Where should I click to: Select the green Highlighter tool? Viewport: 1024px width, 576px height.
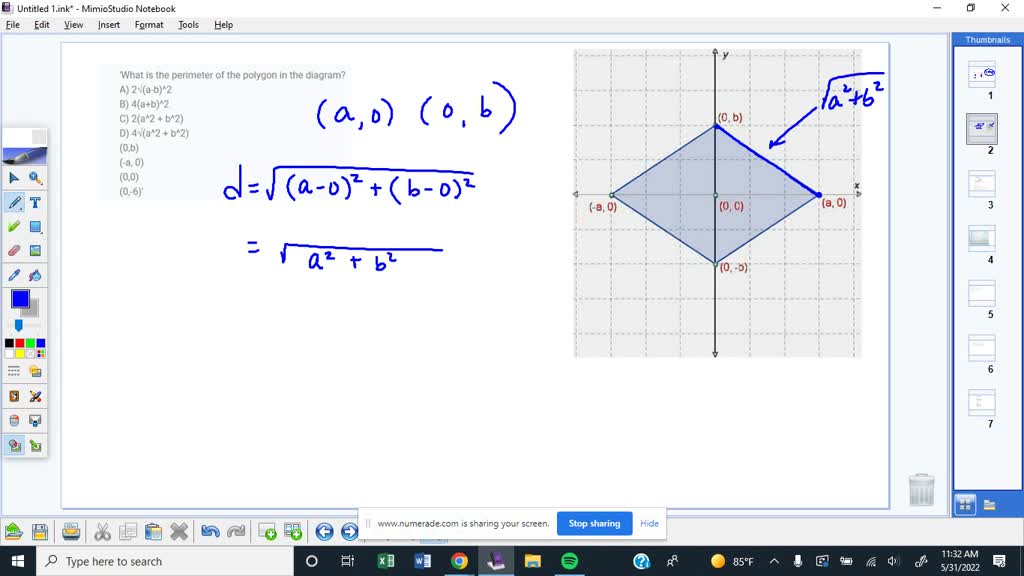point(14,227)
